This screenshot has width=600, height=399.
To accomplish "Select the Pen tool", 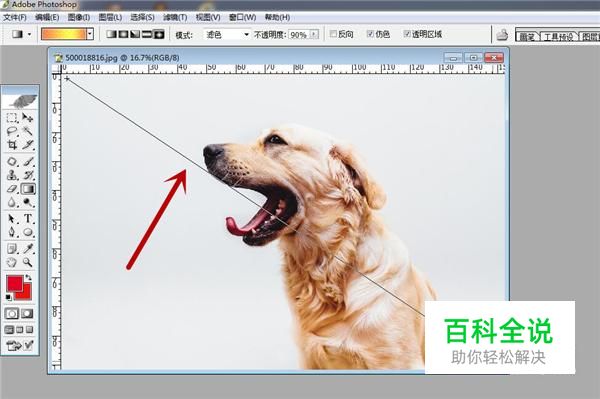I will [x=12, y=232].
